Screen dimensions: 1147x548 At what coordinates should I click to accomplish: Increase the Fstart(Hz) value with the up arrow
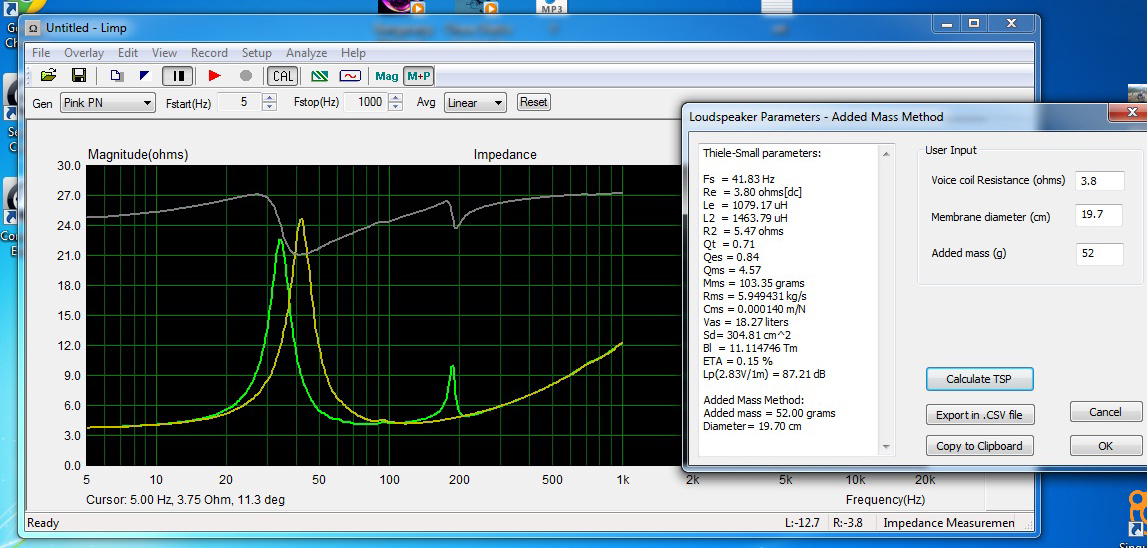click(269, 98)
